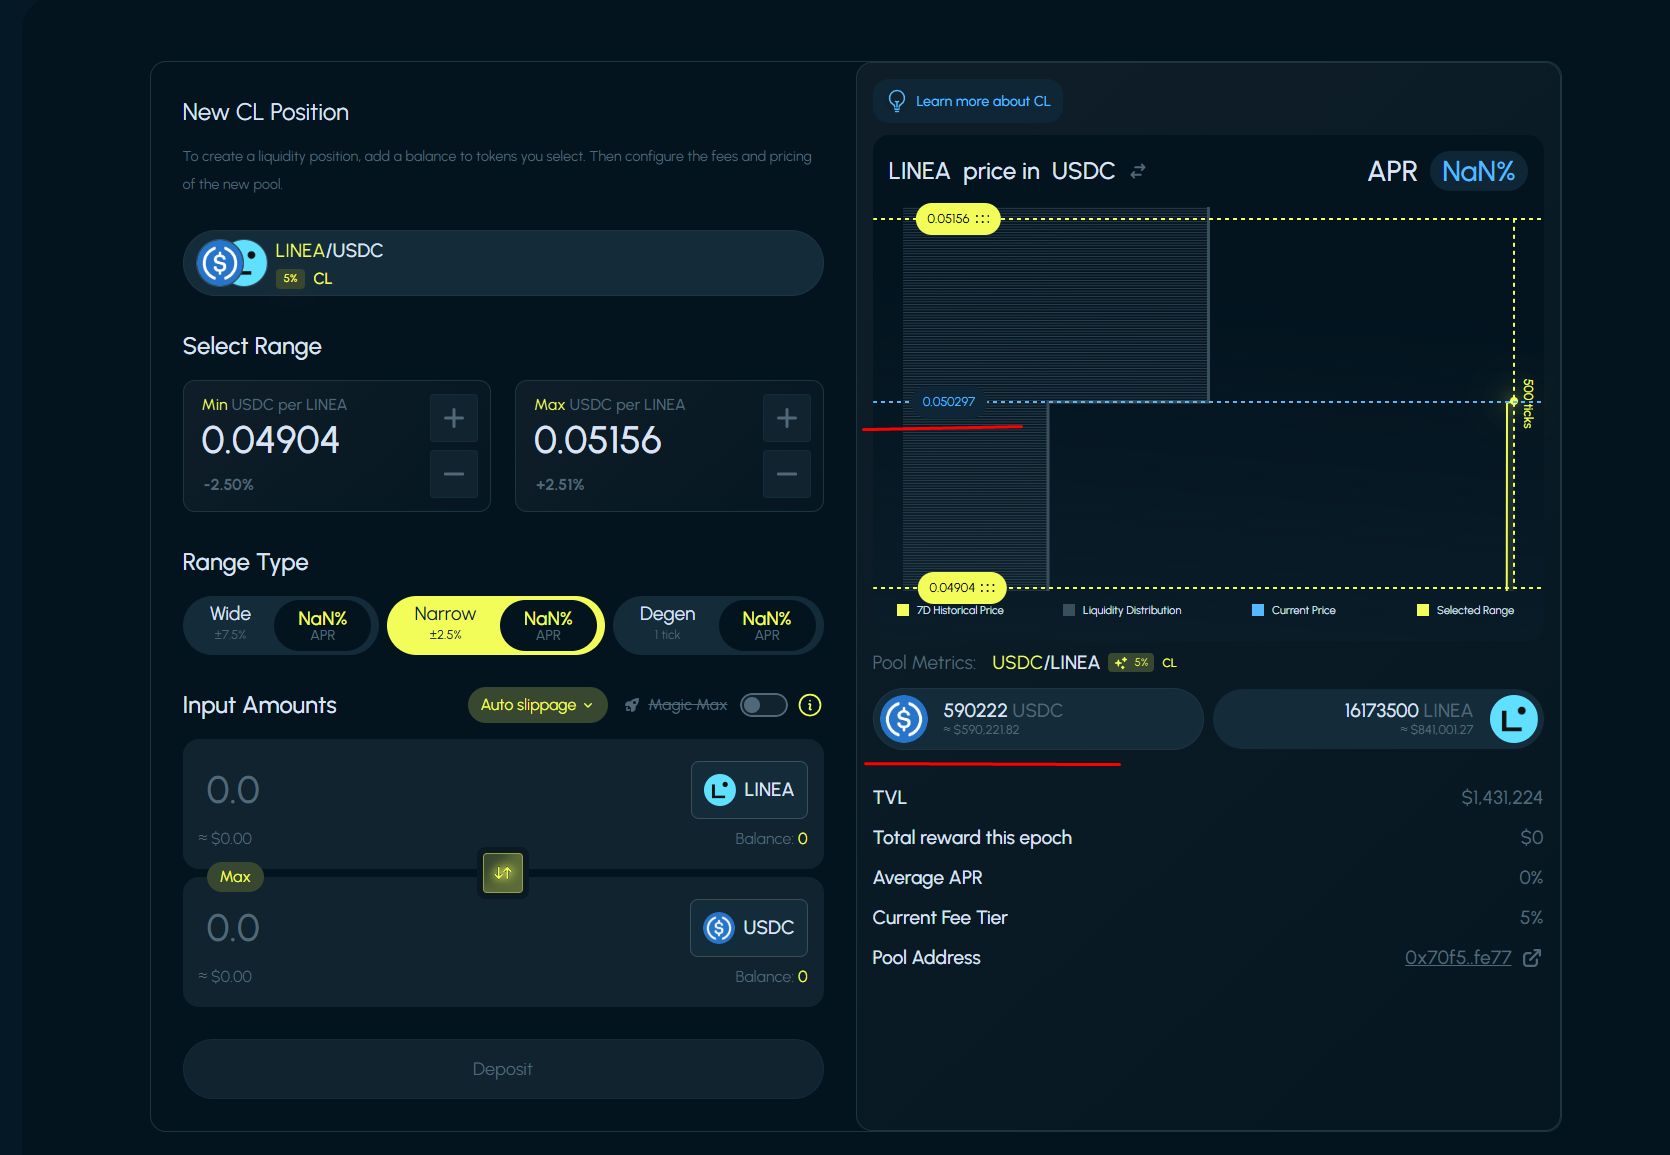Click the Magic Max info icon
The image size is (1670, 1155).
[x=810, y=705]
